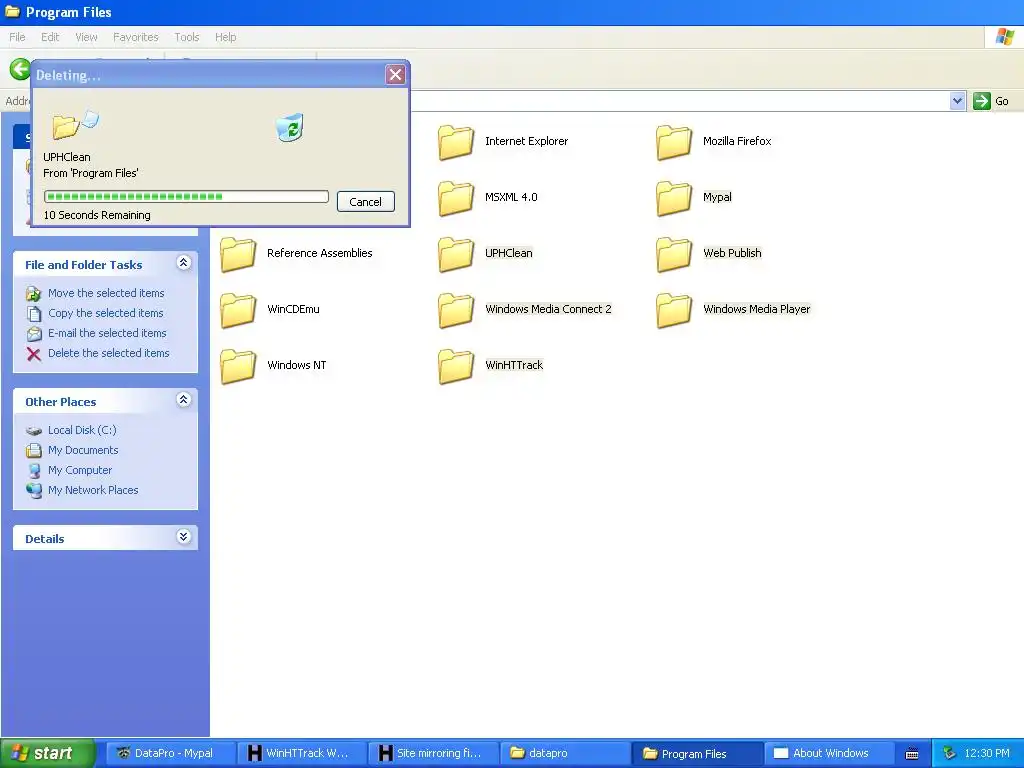Click the My Documents icon
The width and height of the screenshot is (1024, 768).
[x=34, y=451]
